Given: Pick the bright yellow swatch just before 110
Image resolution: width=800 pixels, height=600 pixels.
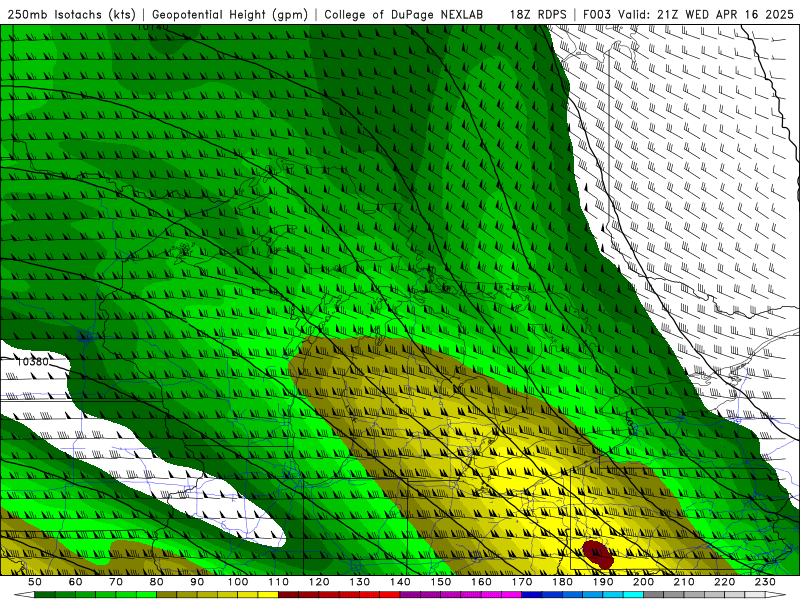Looking at the screenshot, I should point(268,595).
